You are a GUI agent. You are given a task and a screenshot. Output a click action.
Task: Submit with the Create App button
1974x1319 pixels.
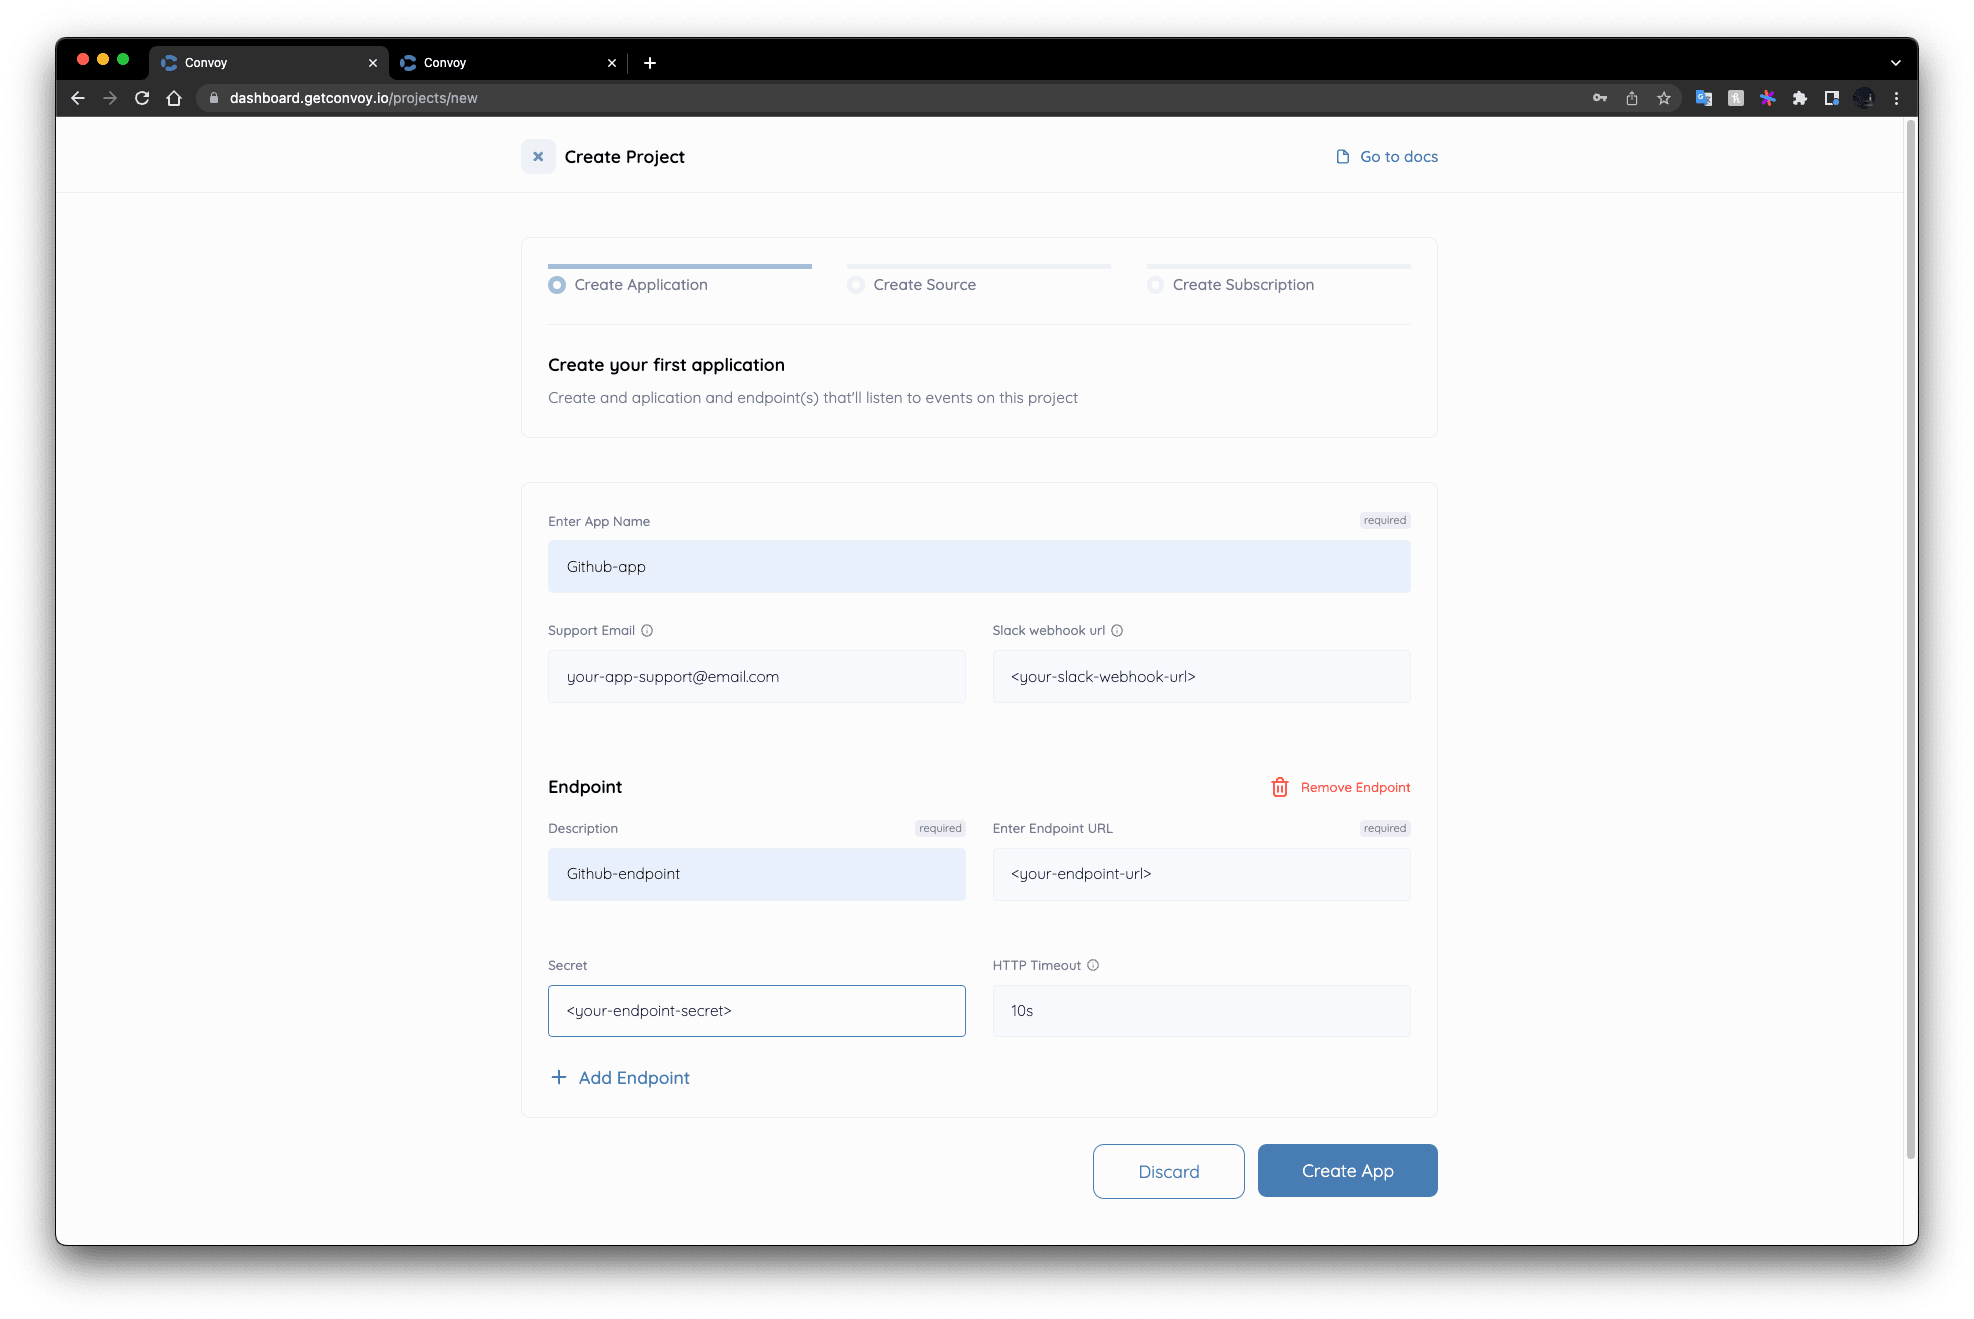[1347, 1171]
